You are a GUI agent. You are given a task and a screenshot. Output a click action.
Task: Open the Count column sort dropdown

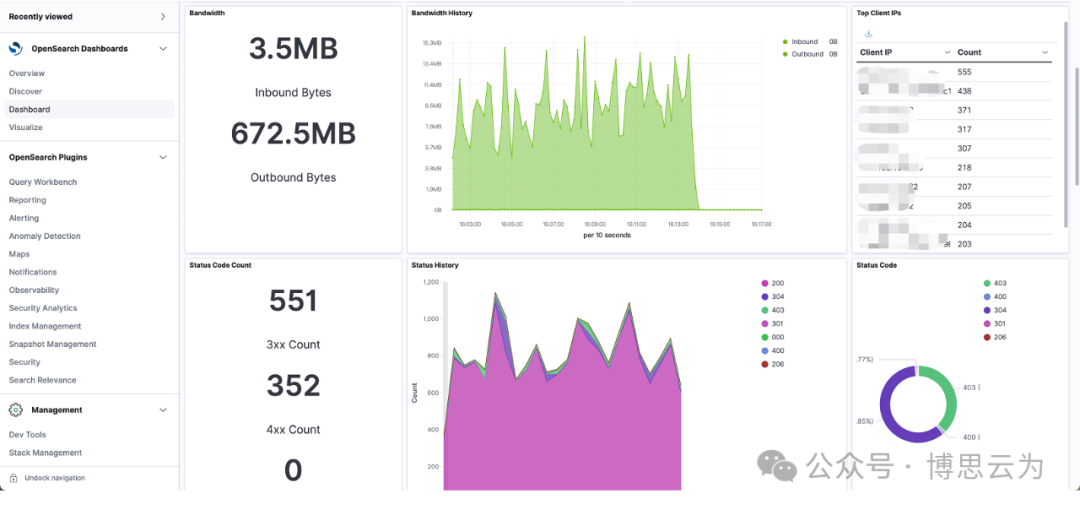(x=1045, y=52)
